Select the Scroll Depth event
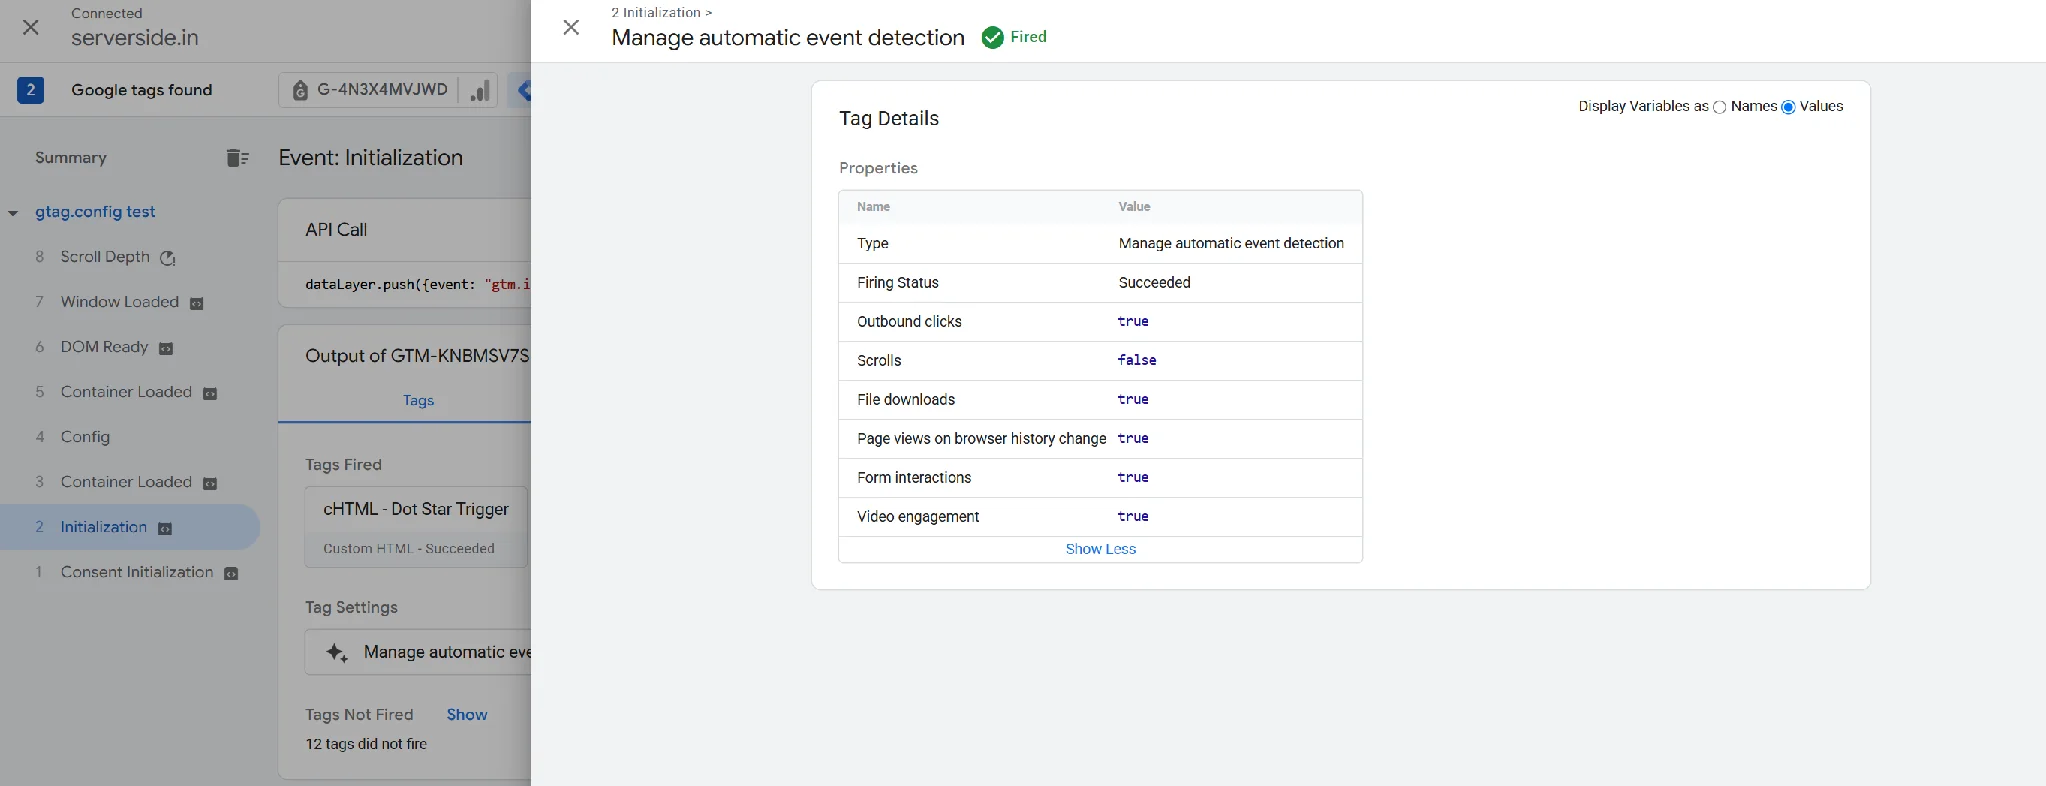 click(105, 257)
